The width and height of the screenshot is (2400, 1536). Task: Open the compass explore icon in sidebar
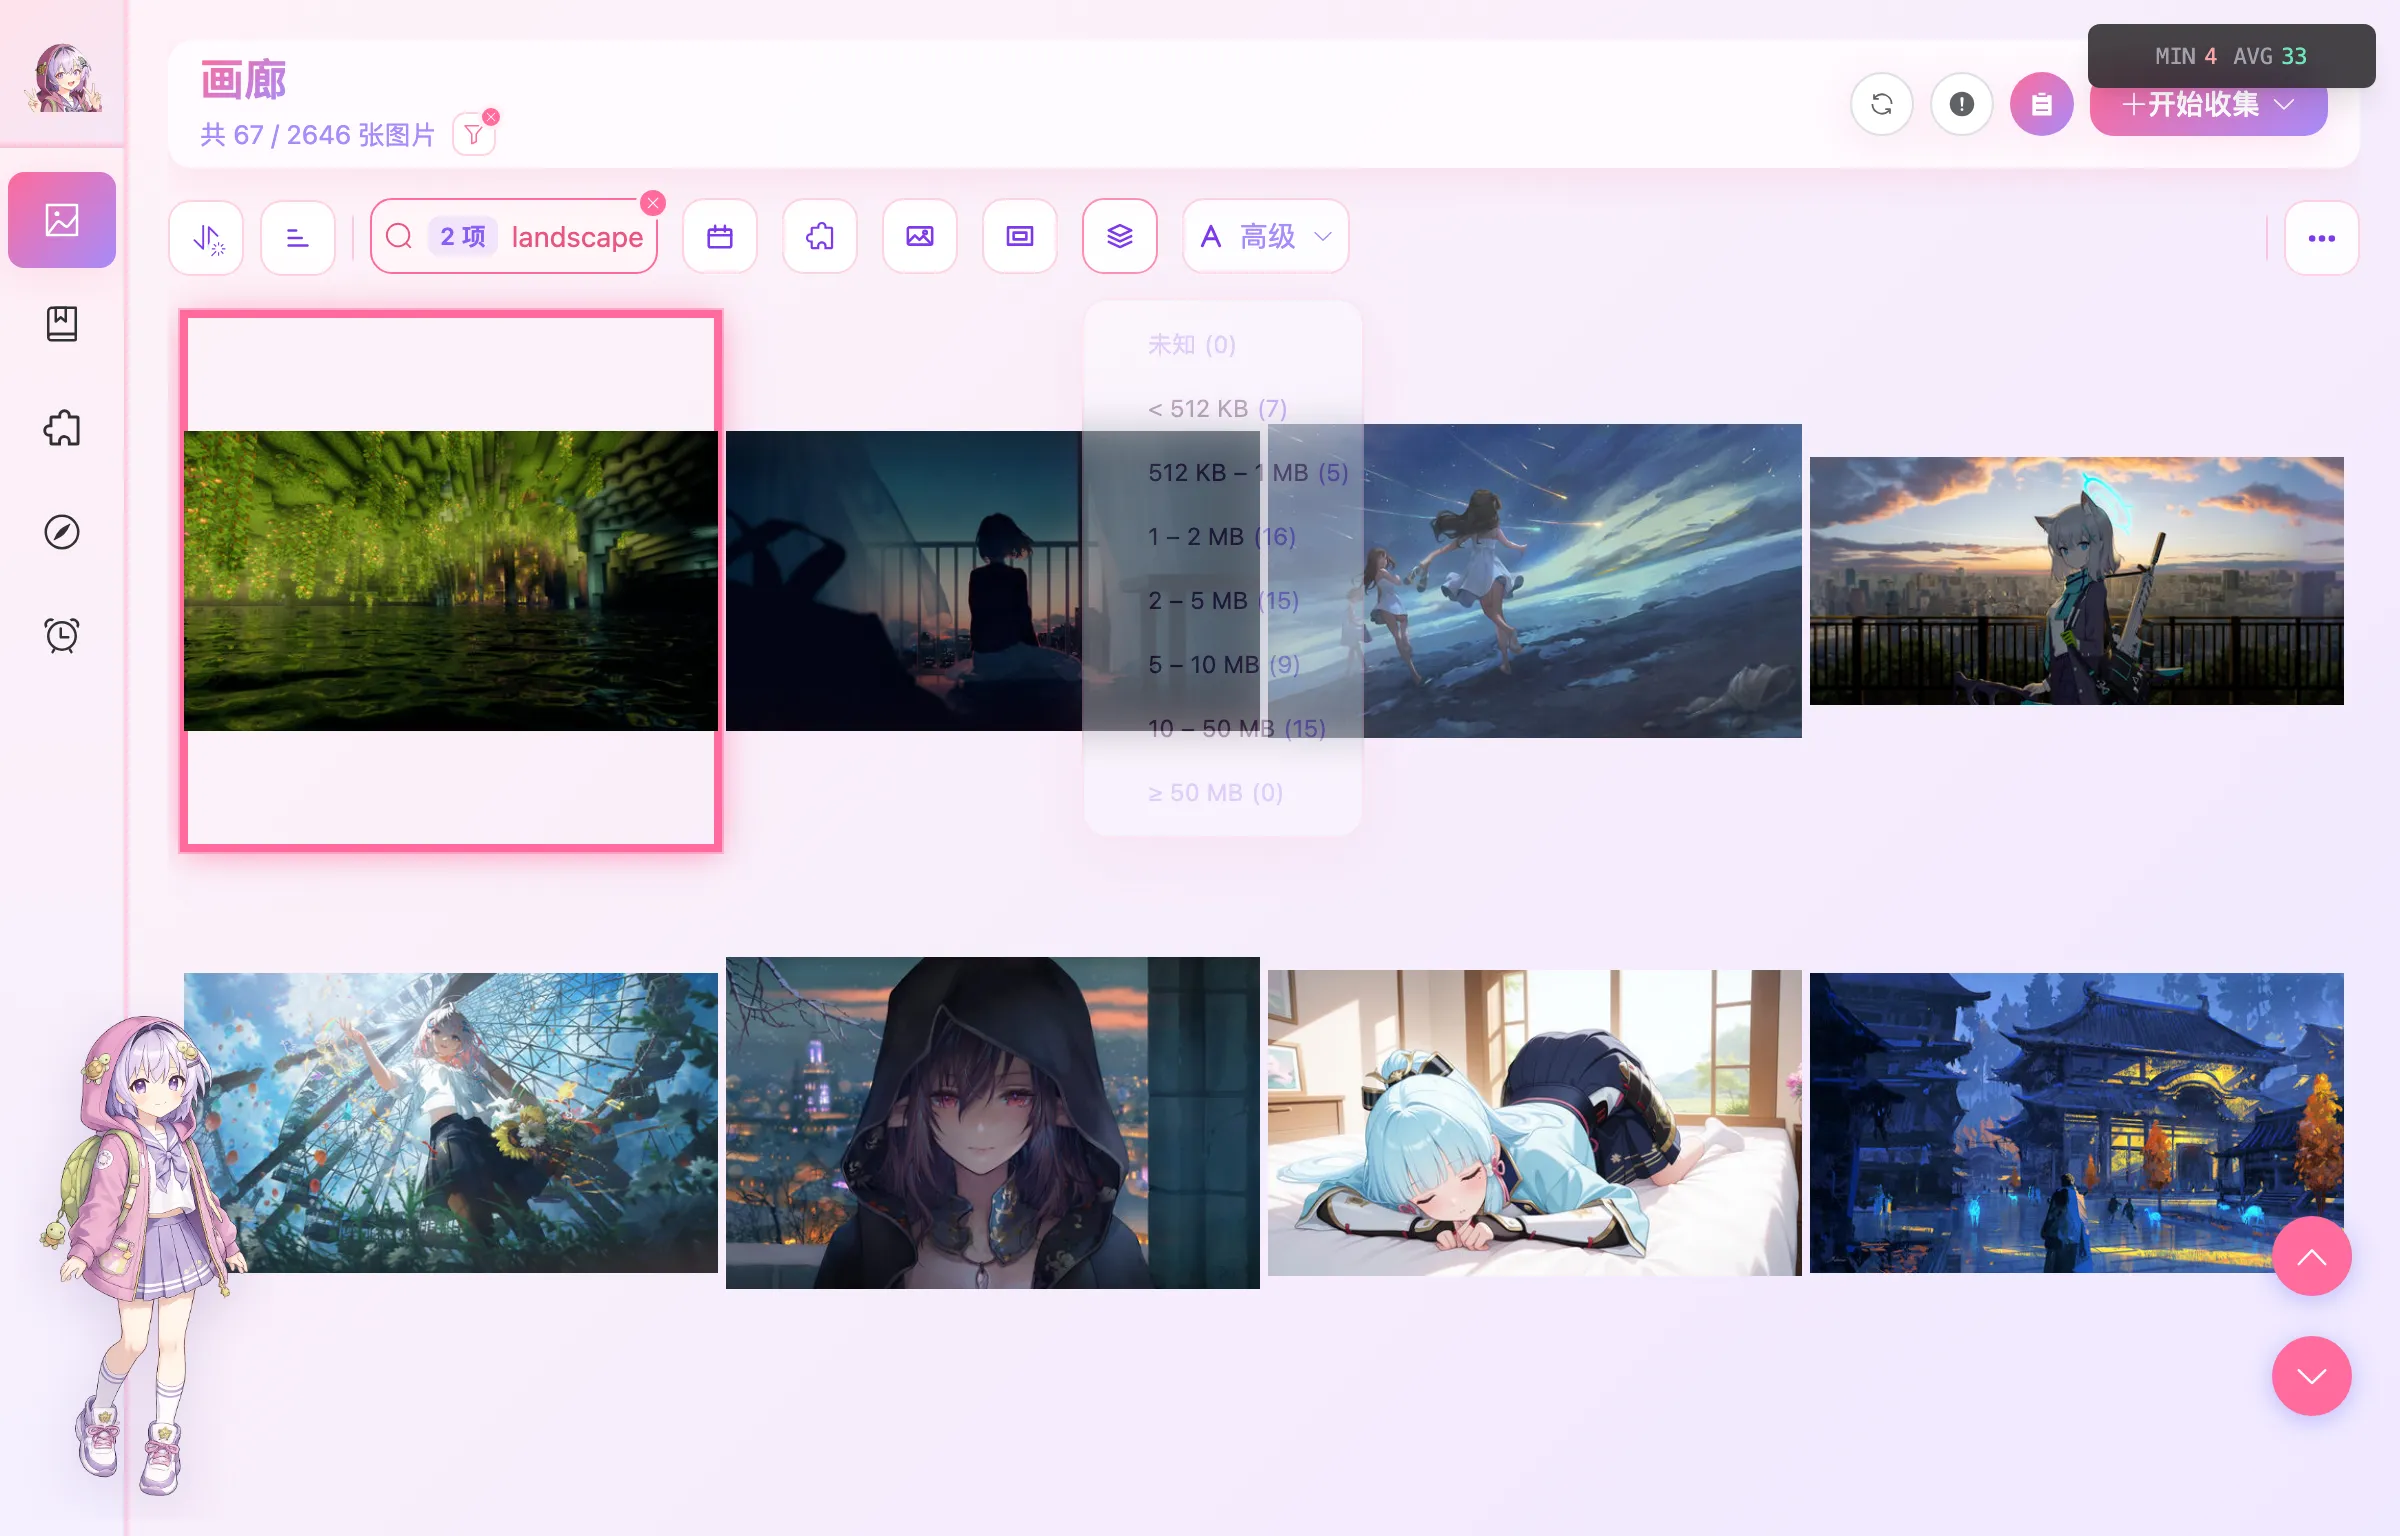pyautogui.click(x=62, y=532)
